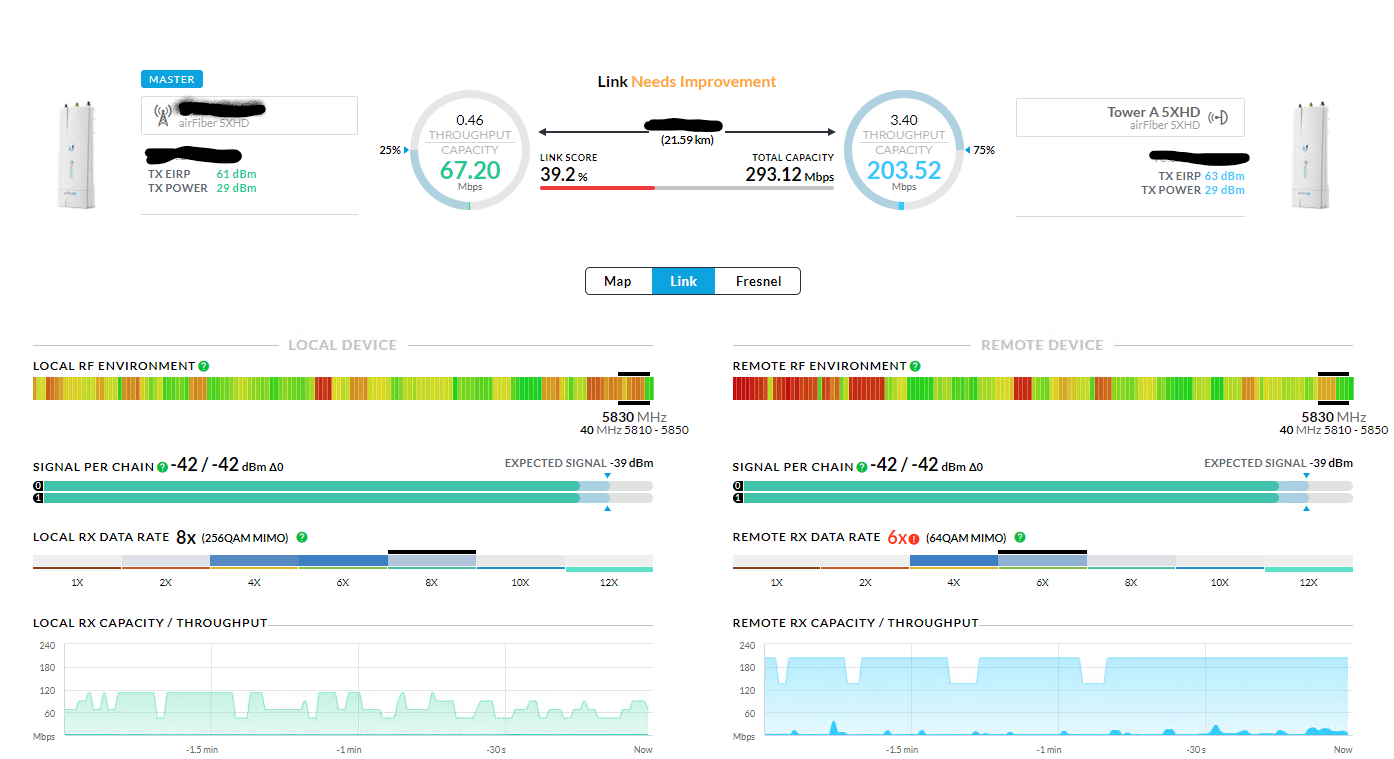This screenshot has height=759, width=1394.
Task: Click the Local RX Data Rate help icon
Action: [x=302, y=538]
